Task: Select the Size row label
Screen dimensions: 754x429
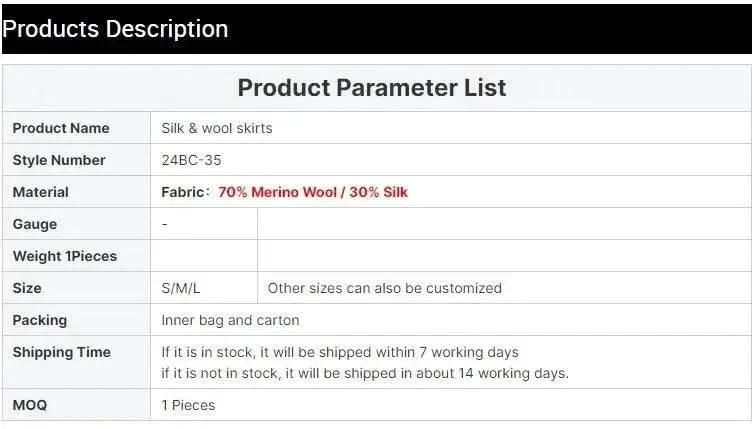Action: [x=27, y=288]
